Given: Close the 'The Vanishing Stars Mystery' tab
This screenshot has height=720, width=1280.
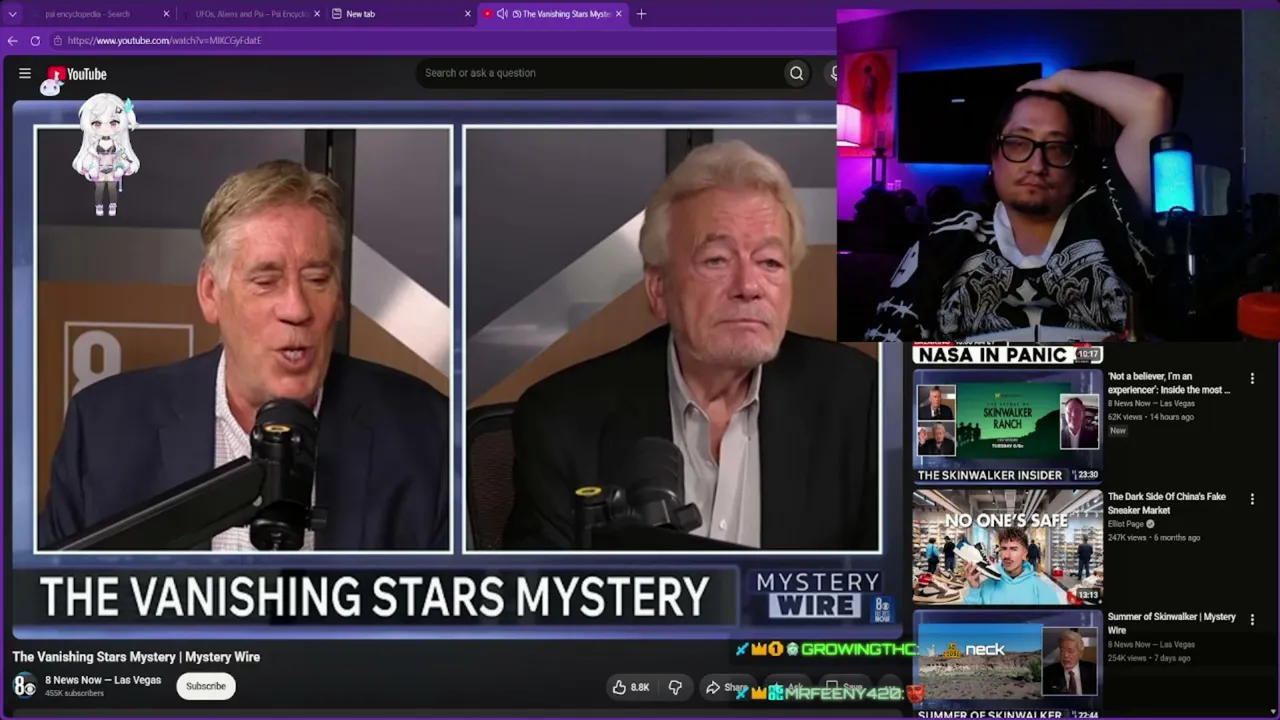Looking at the screenshot, I should coord(619,14).
